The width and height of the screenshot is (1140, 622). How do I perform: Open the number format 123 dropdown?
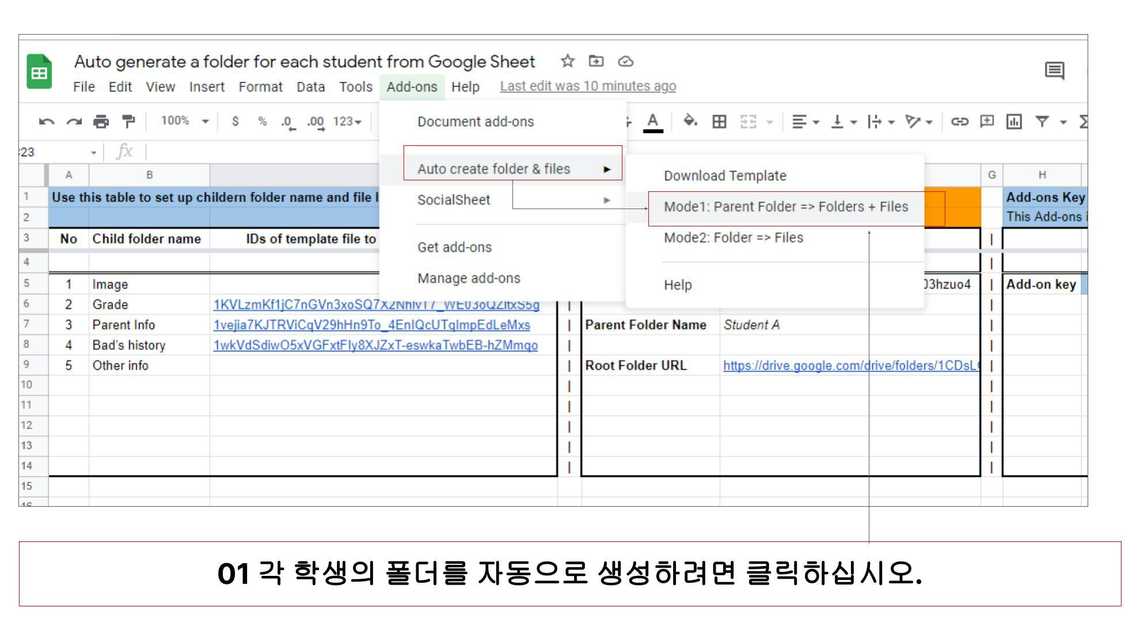pos(347,122)
